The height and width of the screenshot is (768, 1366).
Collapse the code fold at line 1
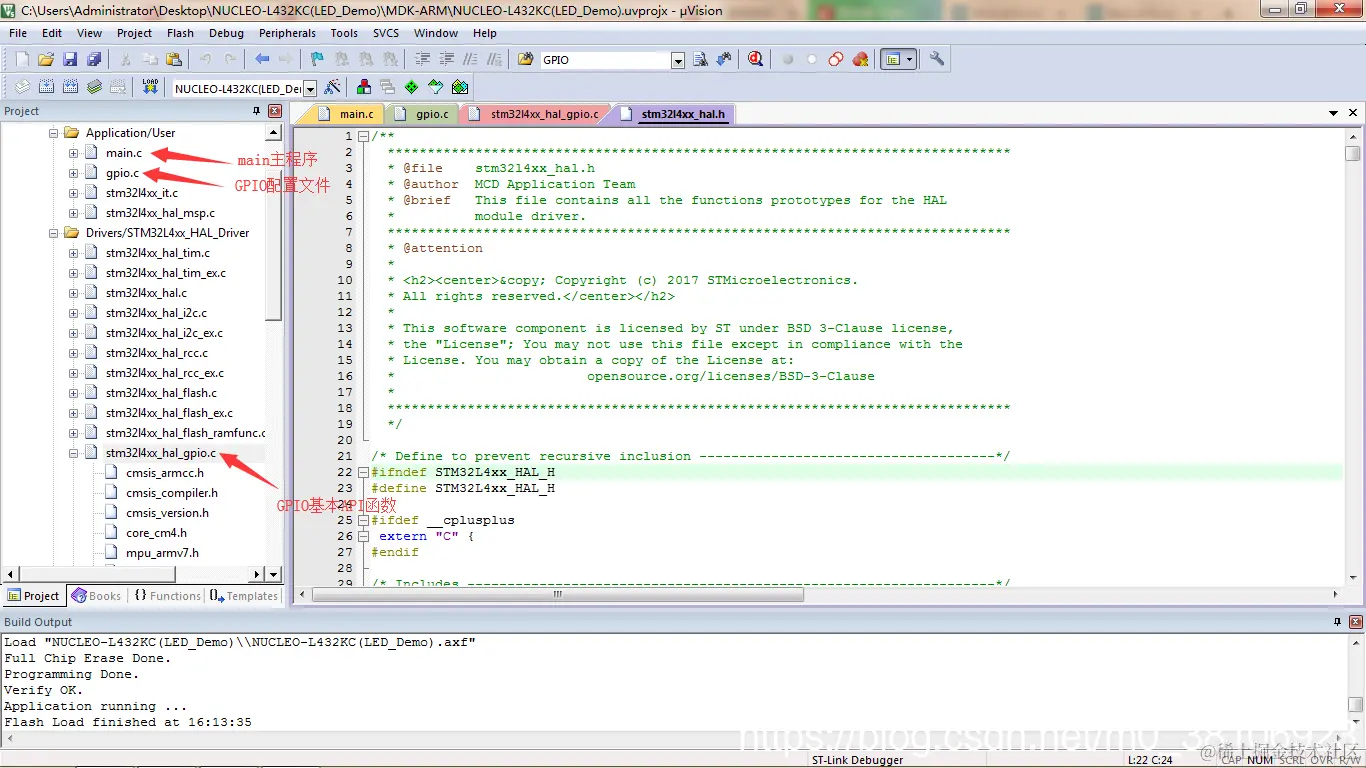tap(363, 136)
